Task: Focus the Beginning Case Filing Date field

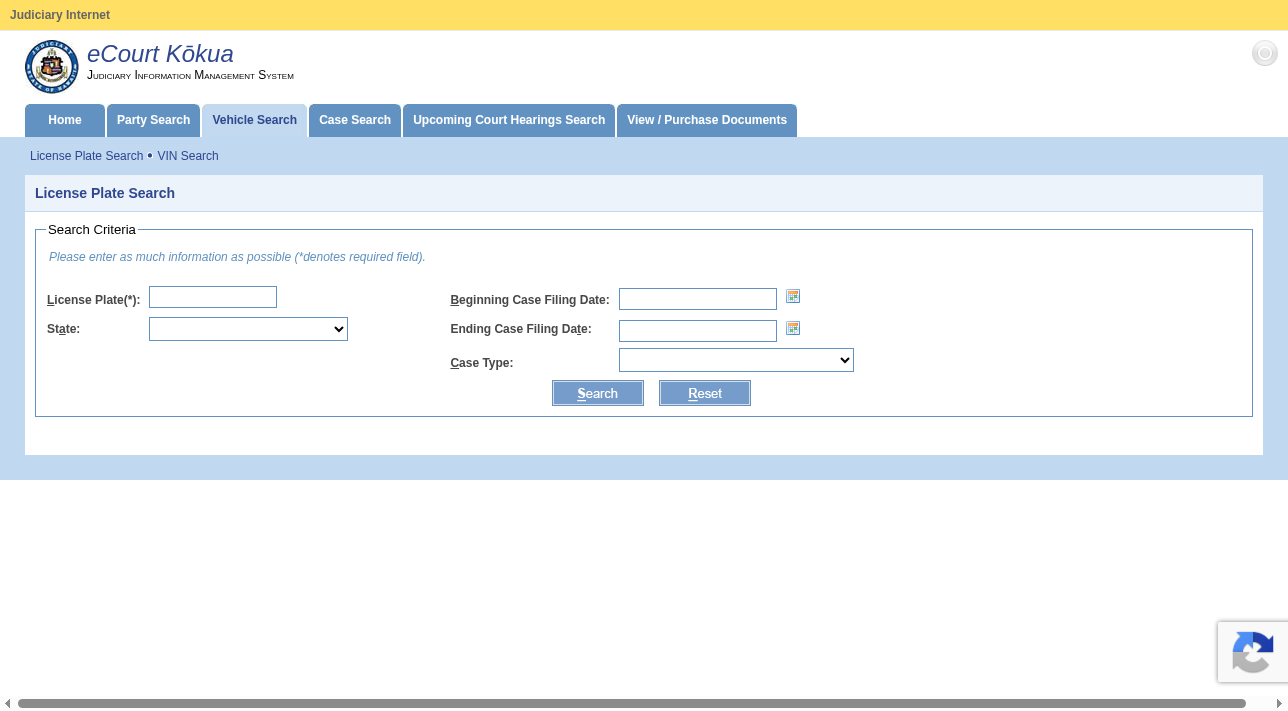Action: pos(698,299)
